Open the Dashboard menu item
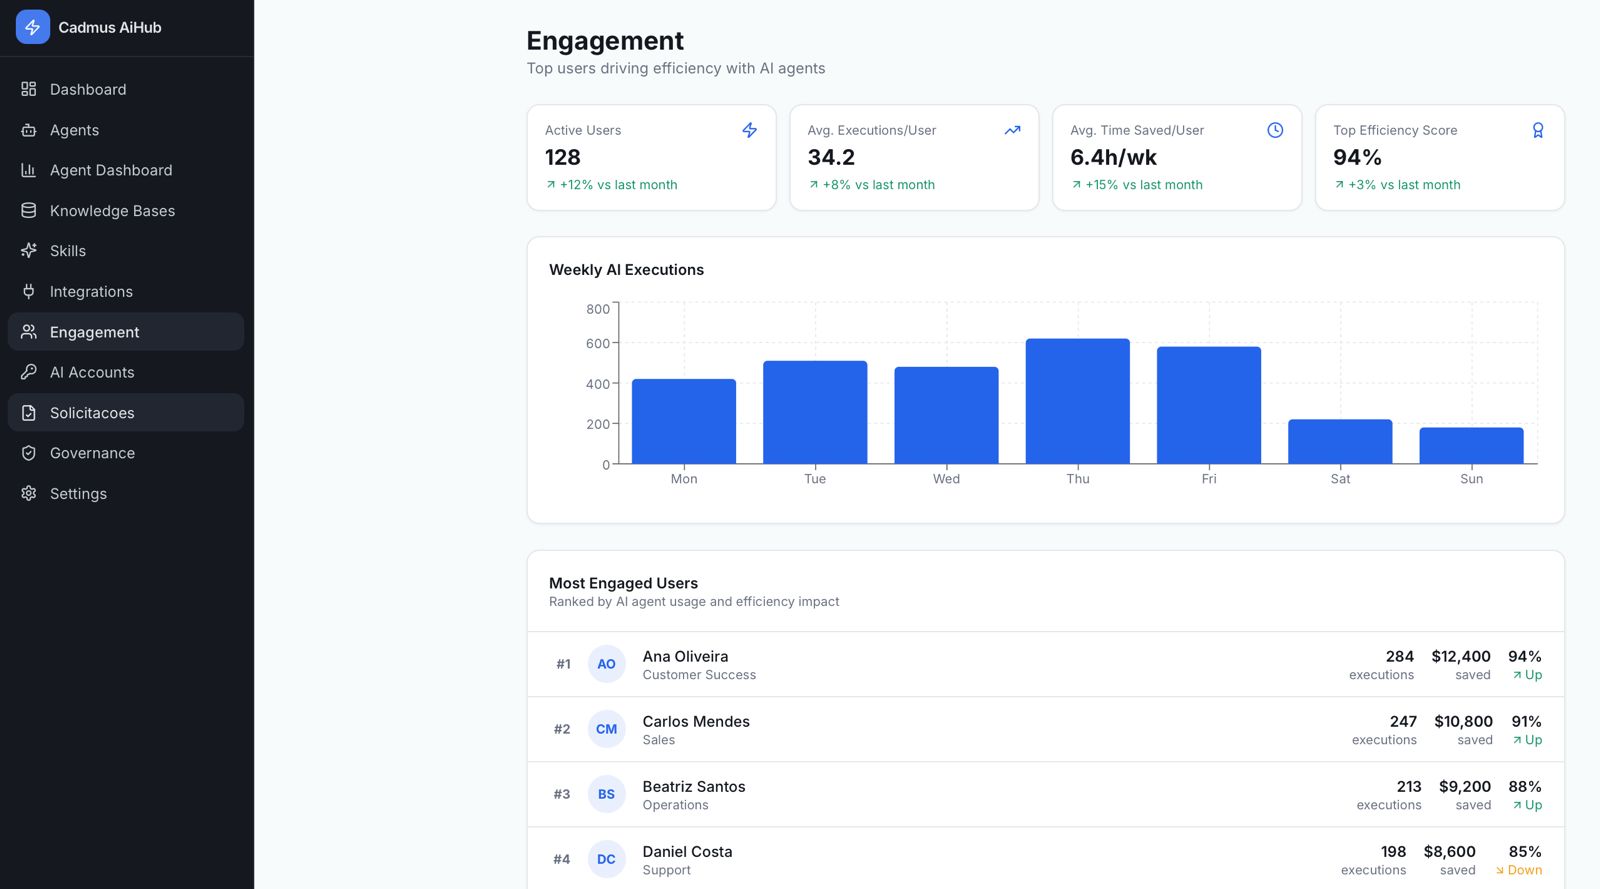The height and width of the screenshot is (889, 1600). coord(126,89)
